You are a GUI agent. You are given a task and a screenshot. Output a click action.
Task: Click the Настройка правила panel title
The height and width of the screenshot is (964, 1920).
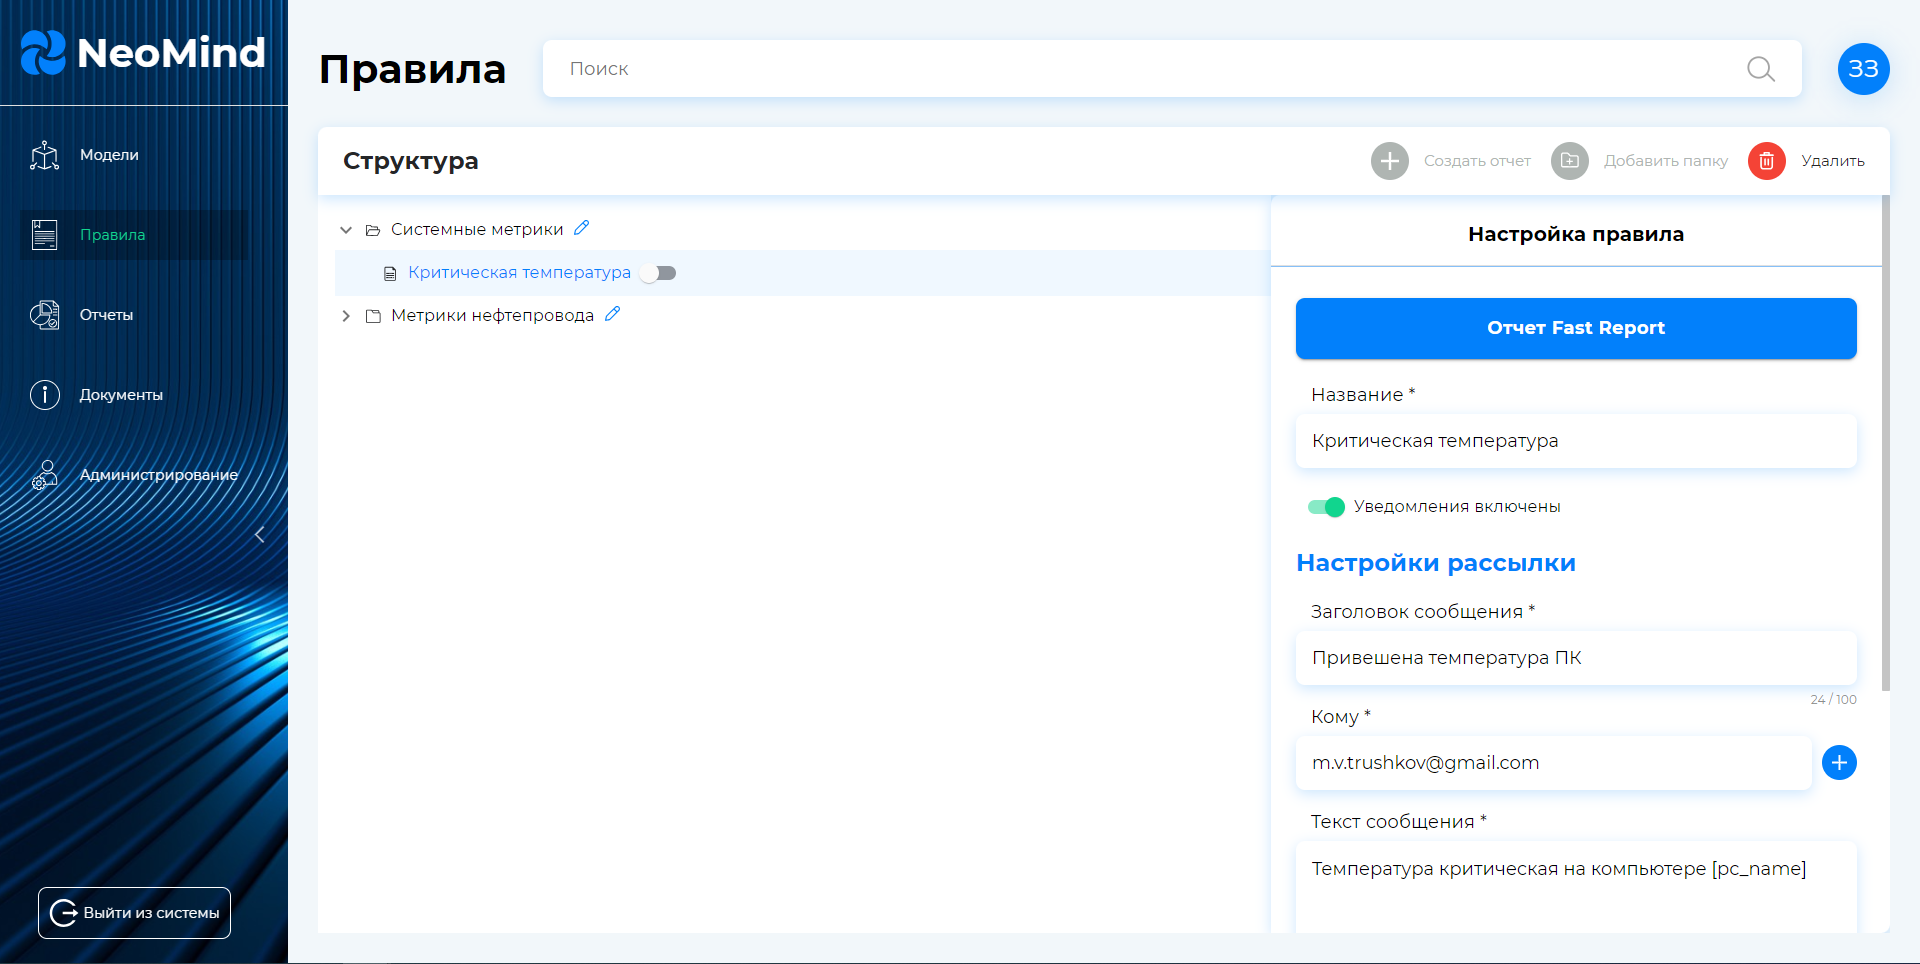[1576, 234]
